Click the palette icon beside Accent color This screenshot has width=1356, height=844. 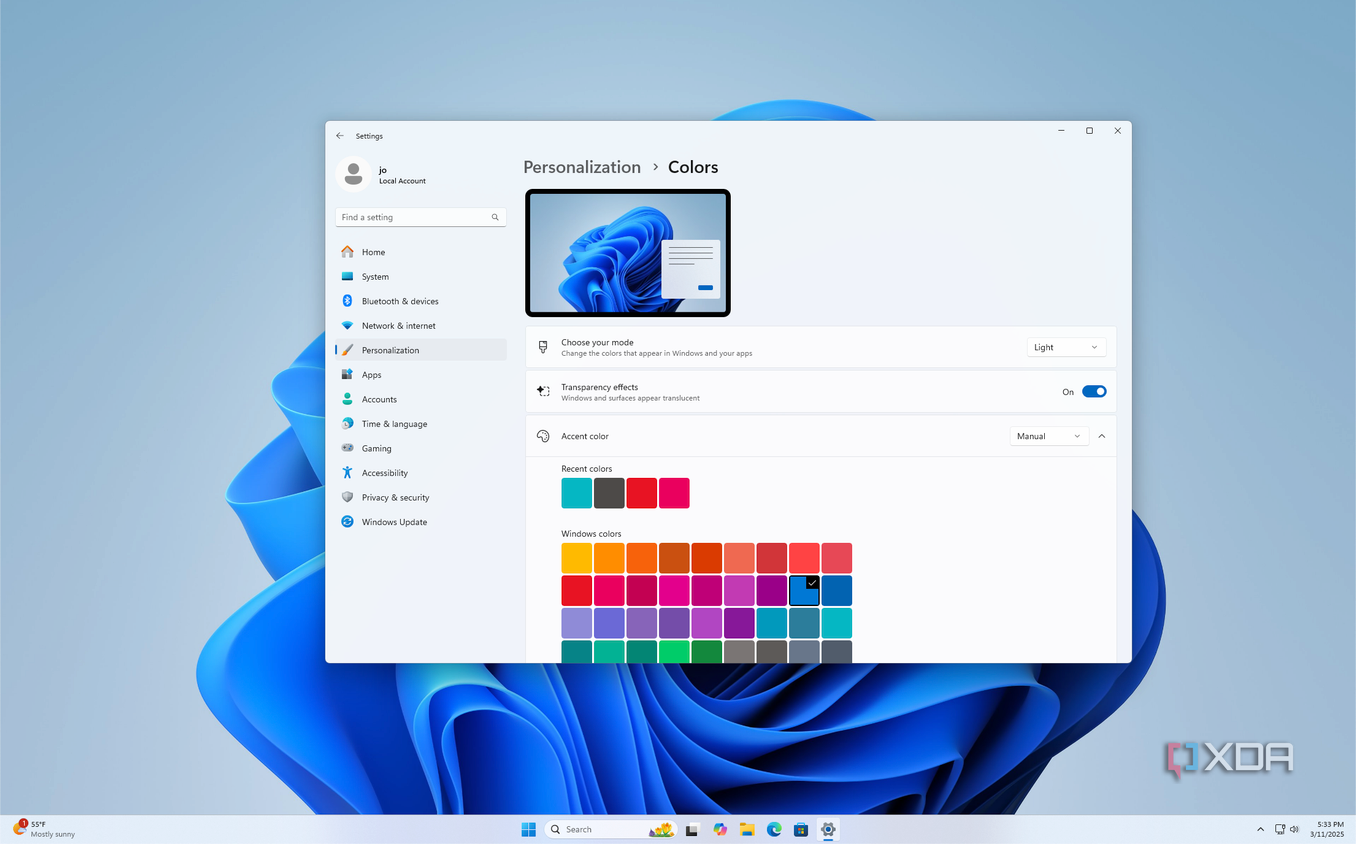(x=543, y=436)
